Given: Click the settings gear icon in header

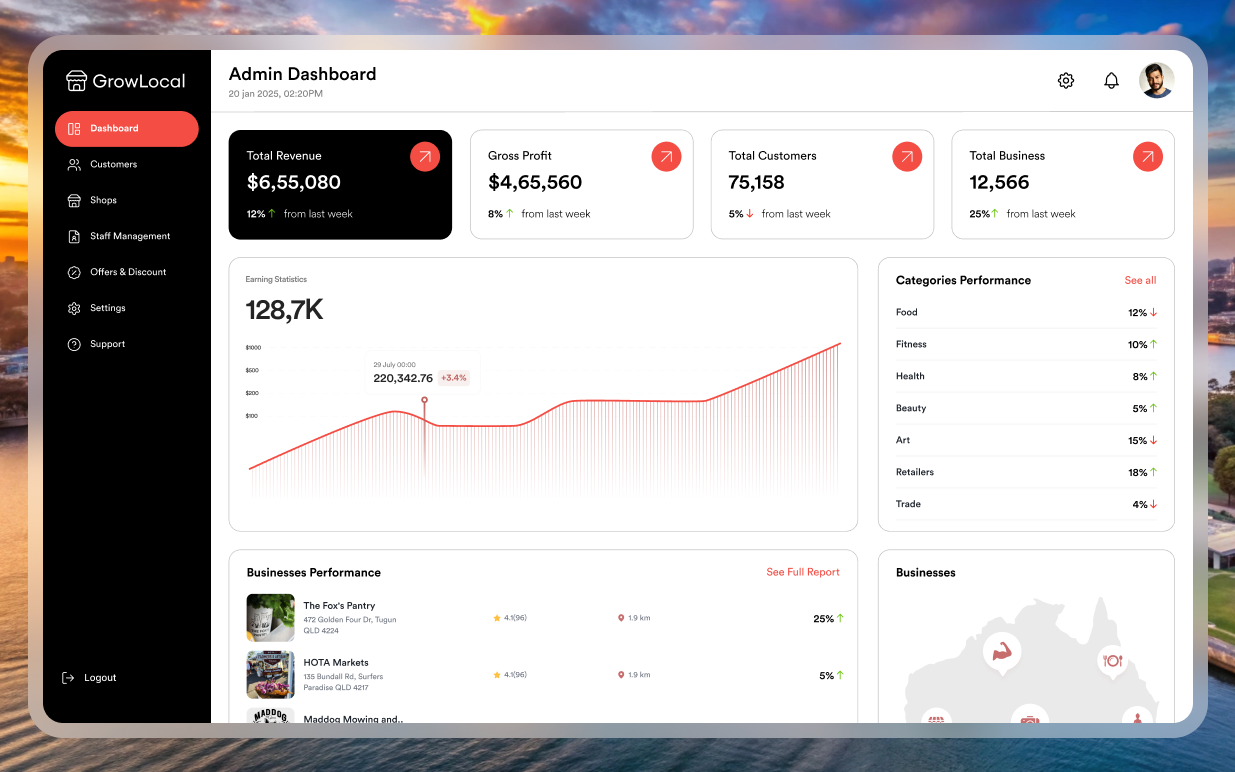Looking at the screenshot, I should 1066,81.
